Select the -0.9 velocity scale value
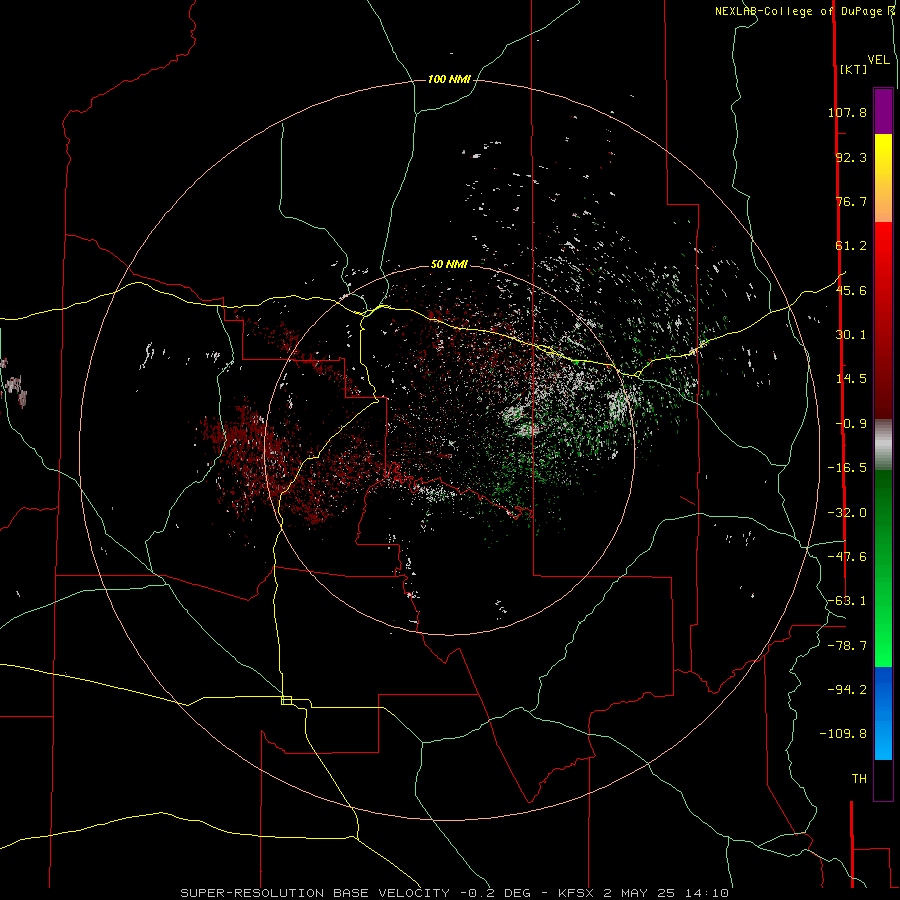 [851, 424]
